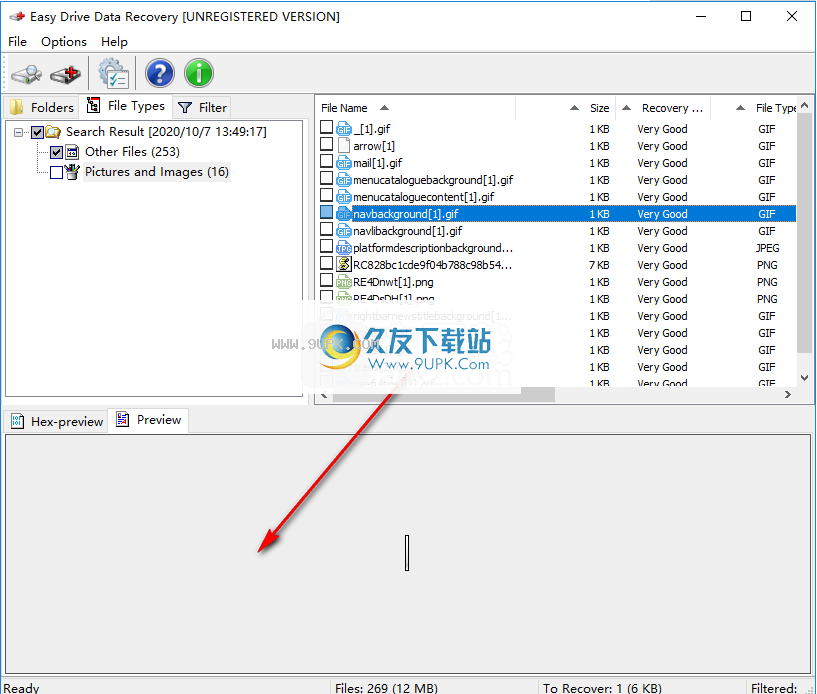
Task: Sort by File Name column arrow
Action: [385, 108]
